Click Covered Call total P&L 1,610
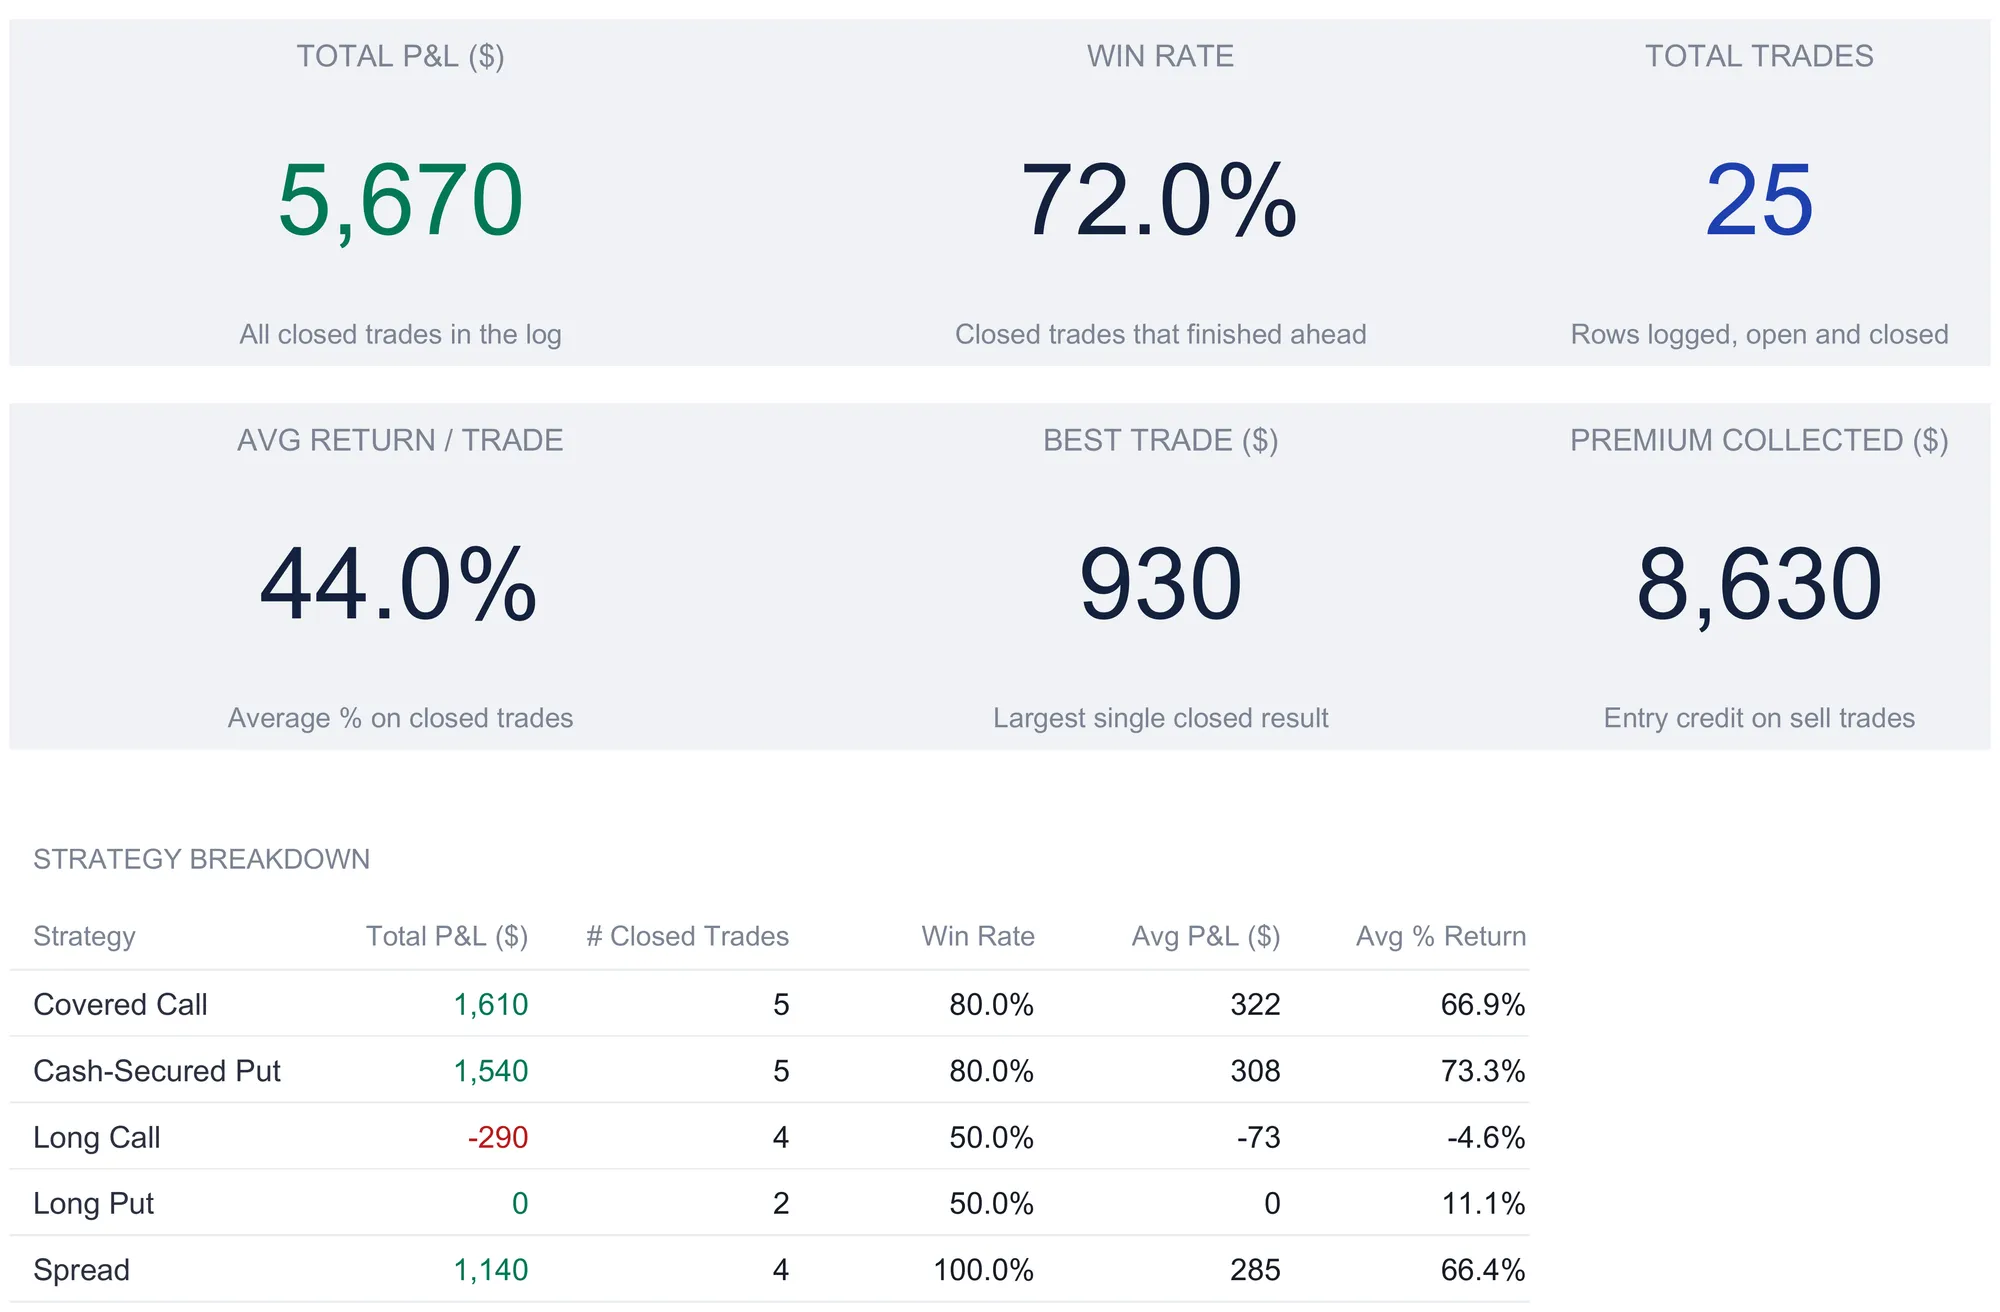Image resolution: width=2000 pixels, height=1312 pixels. (x=490, y=1004)
